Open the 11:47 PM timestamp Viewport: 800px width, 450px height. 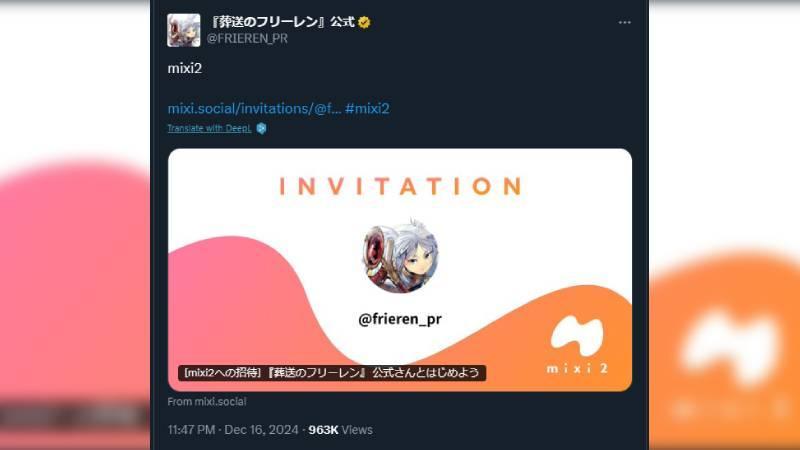[x=191, y=430]
